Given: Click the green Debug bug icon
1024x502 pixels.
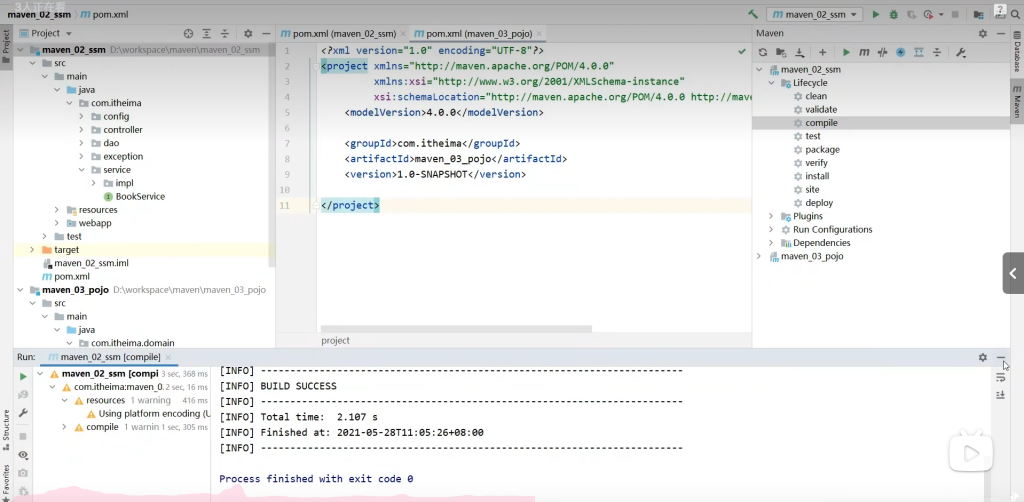Looking at the screenshot, I should 893,14.
